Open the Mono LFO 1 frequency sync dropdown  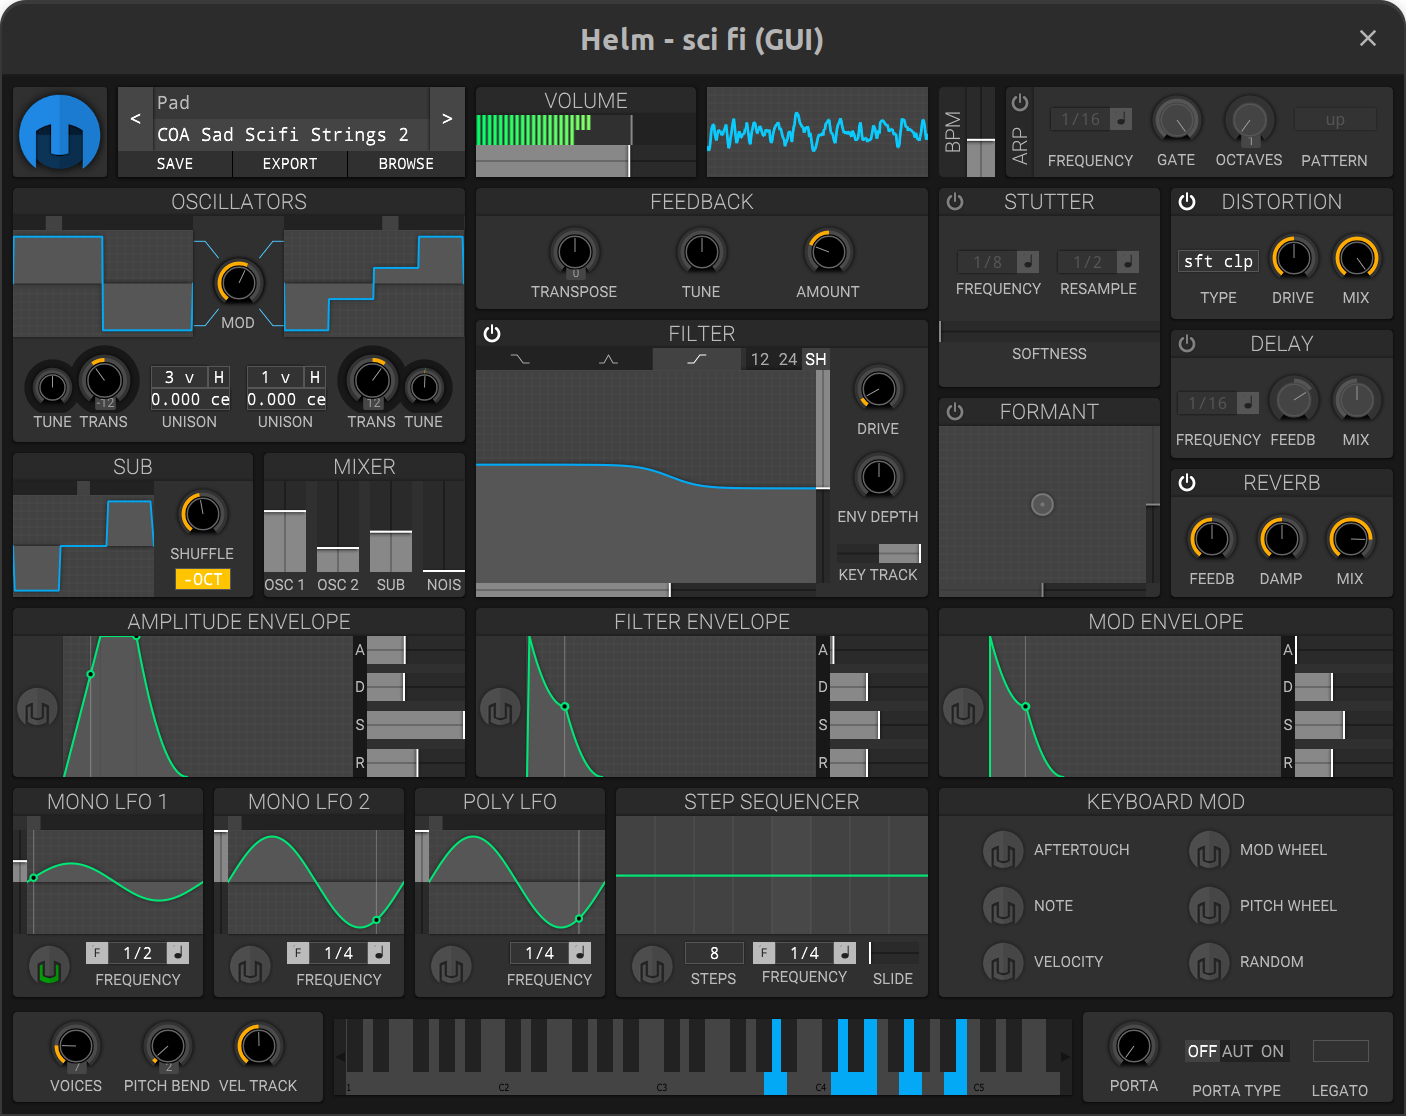[x=177, y=953]
